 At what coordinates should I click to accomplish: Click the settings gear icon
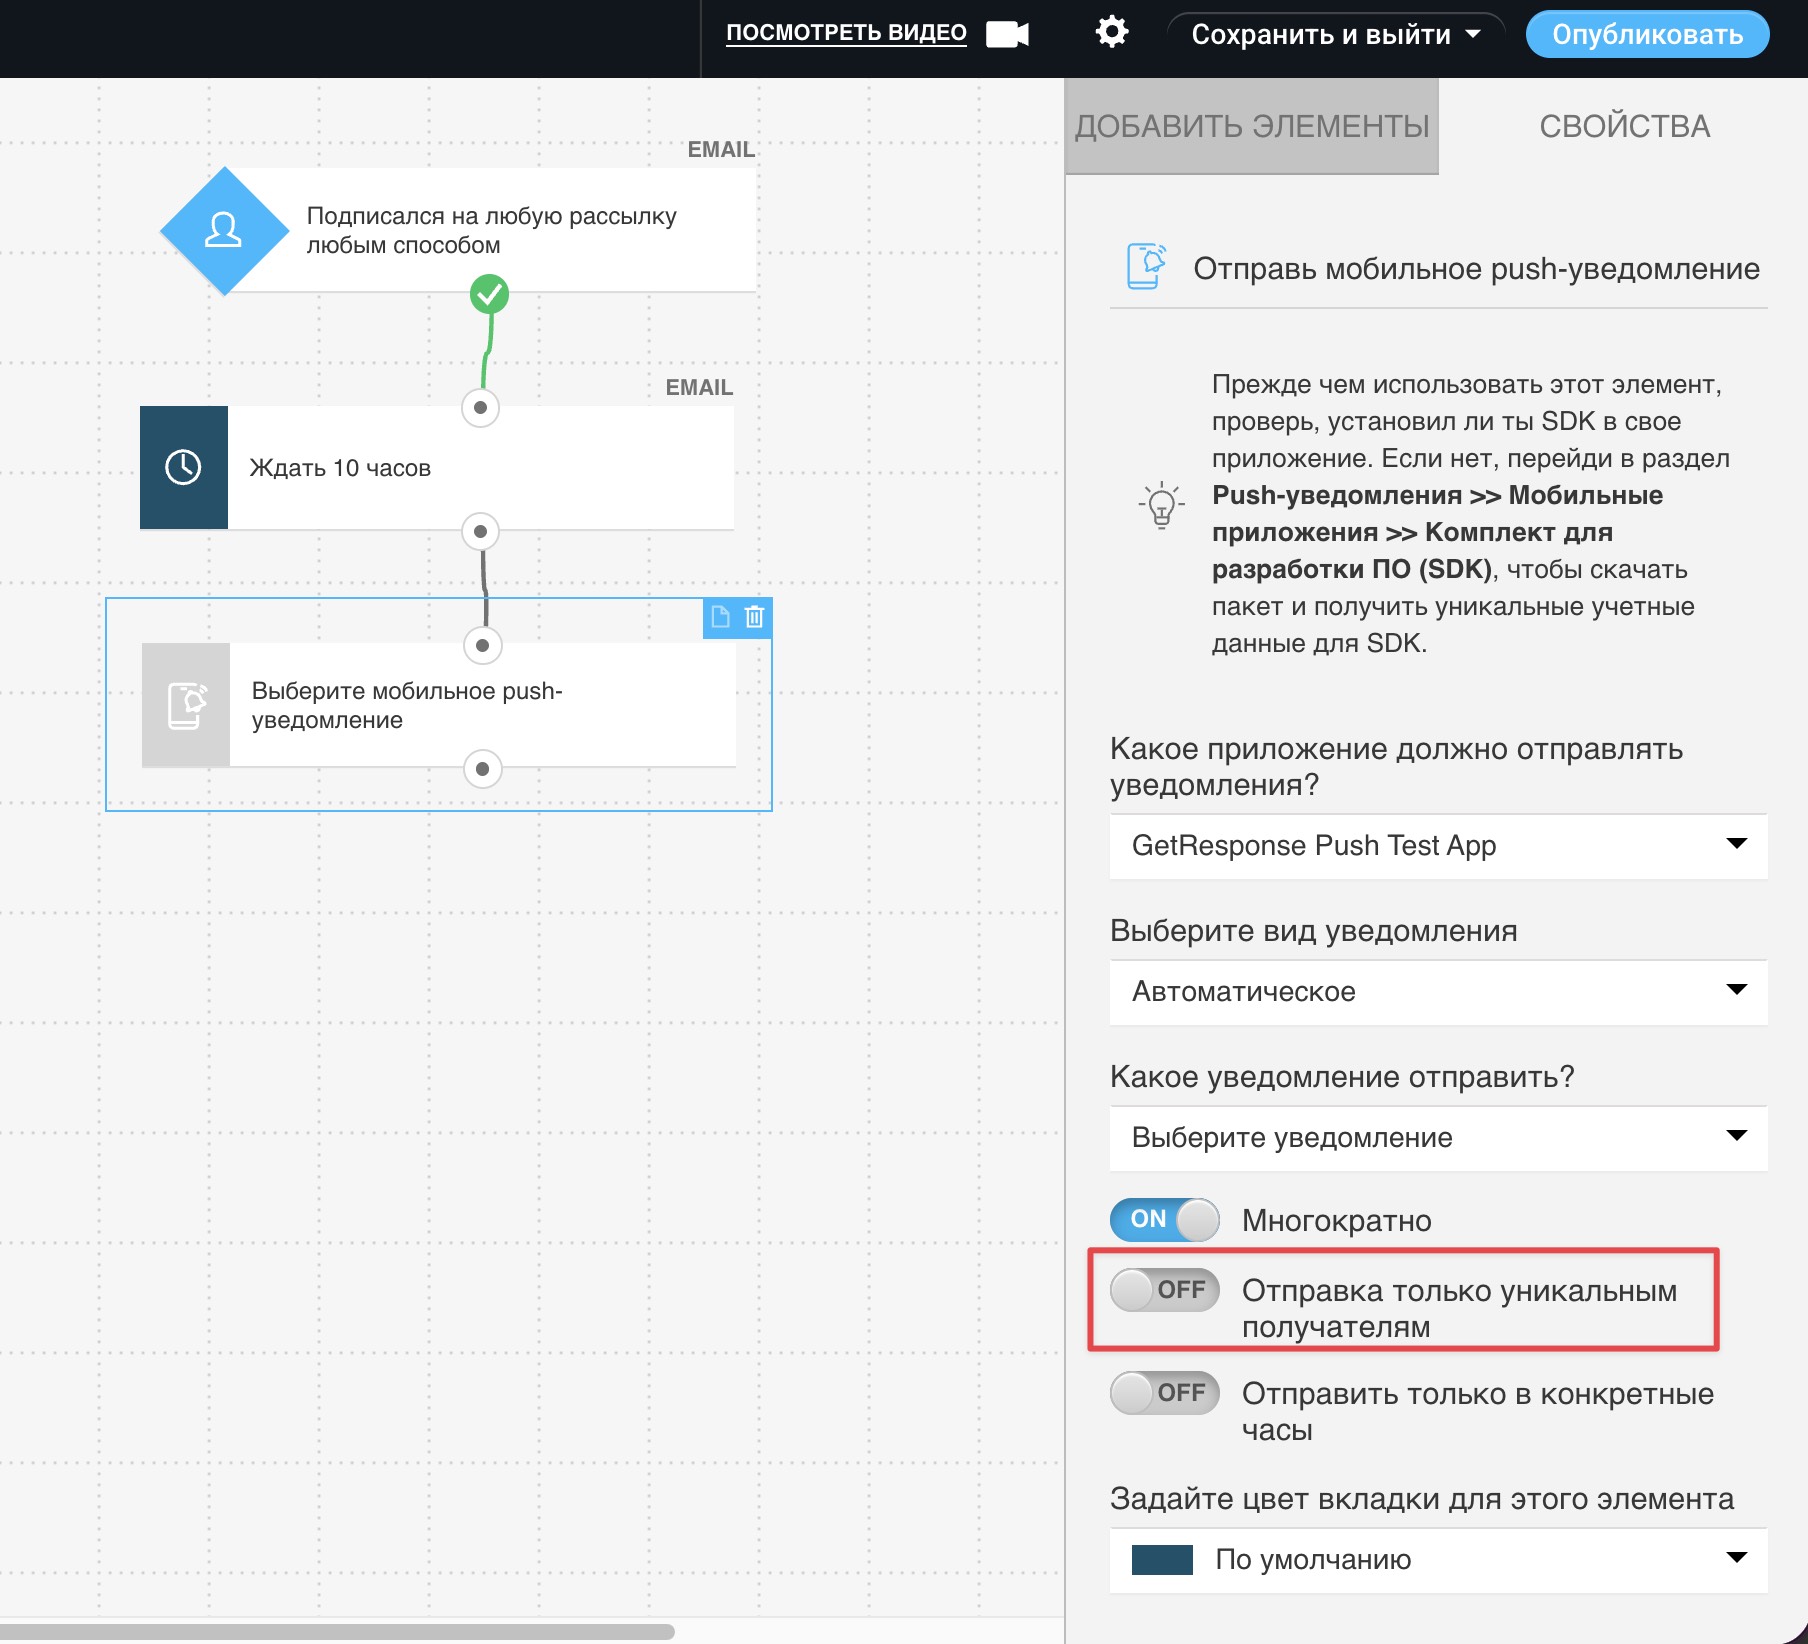pos(1111,33)
